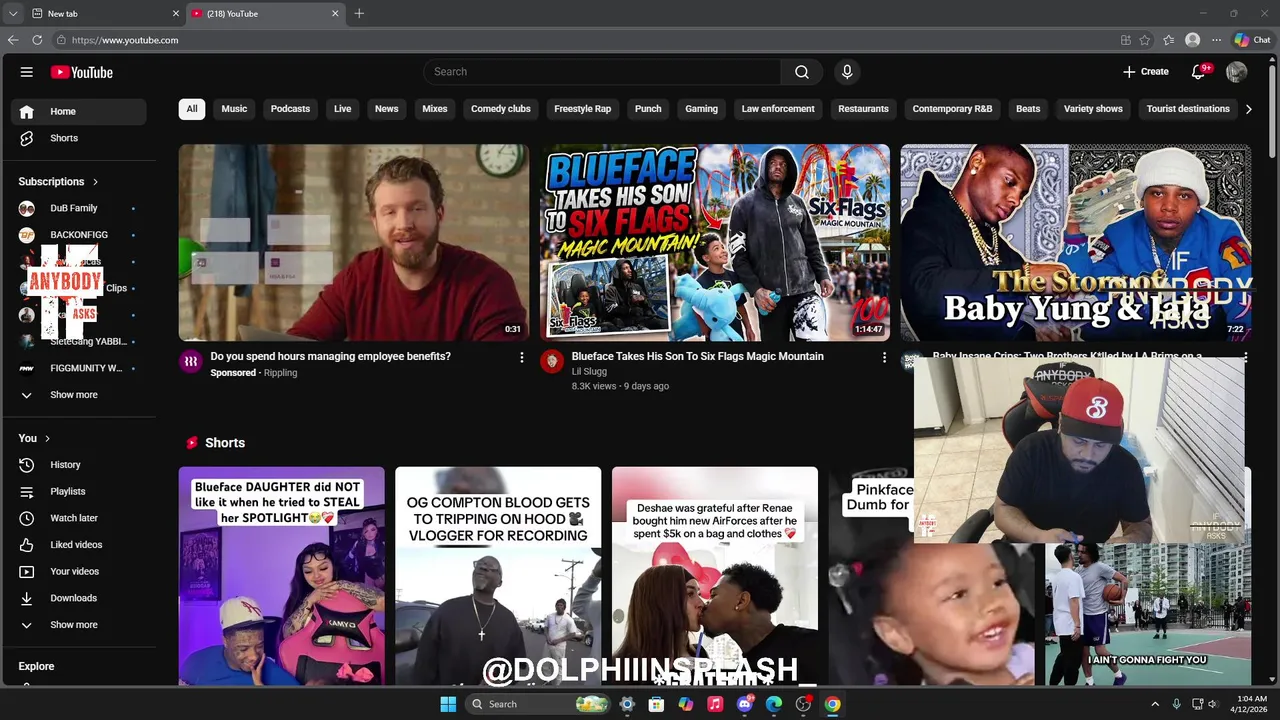The width and height of the screenshot is (1280, 720).
Task: Show hidden system tray icons
Action: pyautogui.click(x=1155, y=704)
